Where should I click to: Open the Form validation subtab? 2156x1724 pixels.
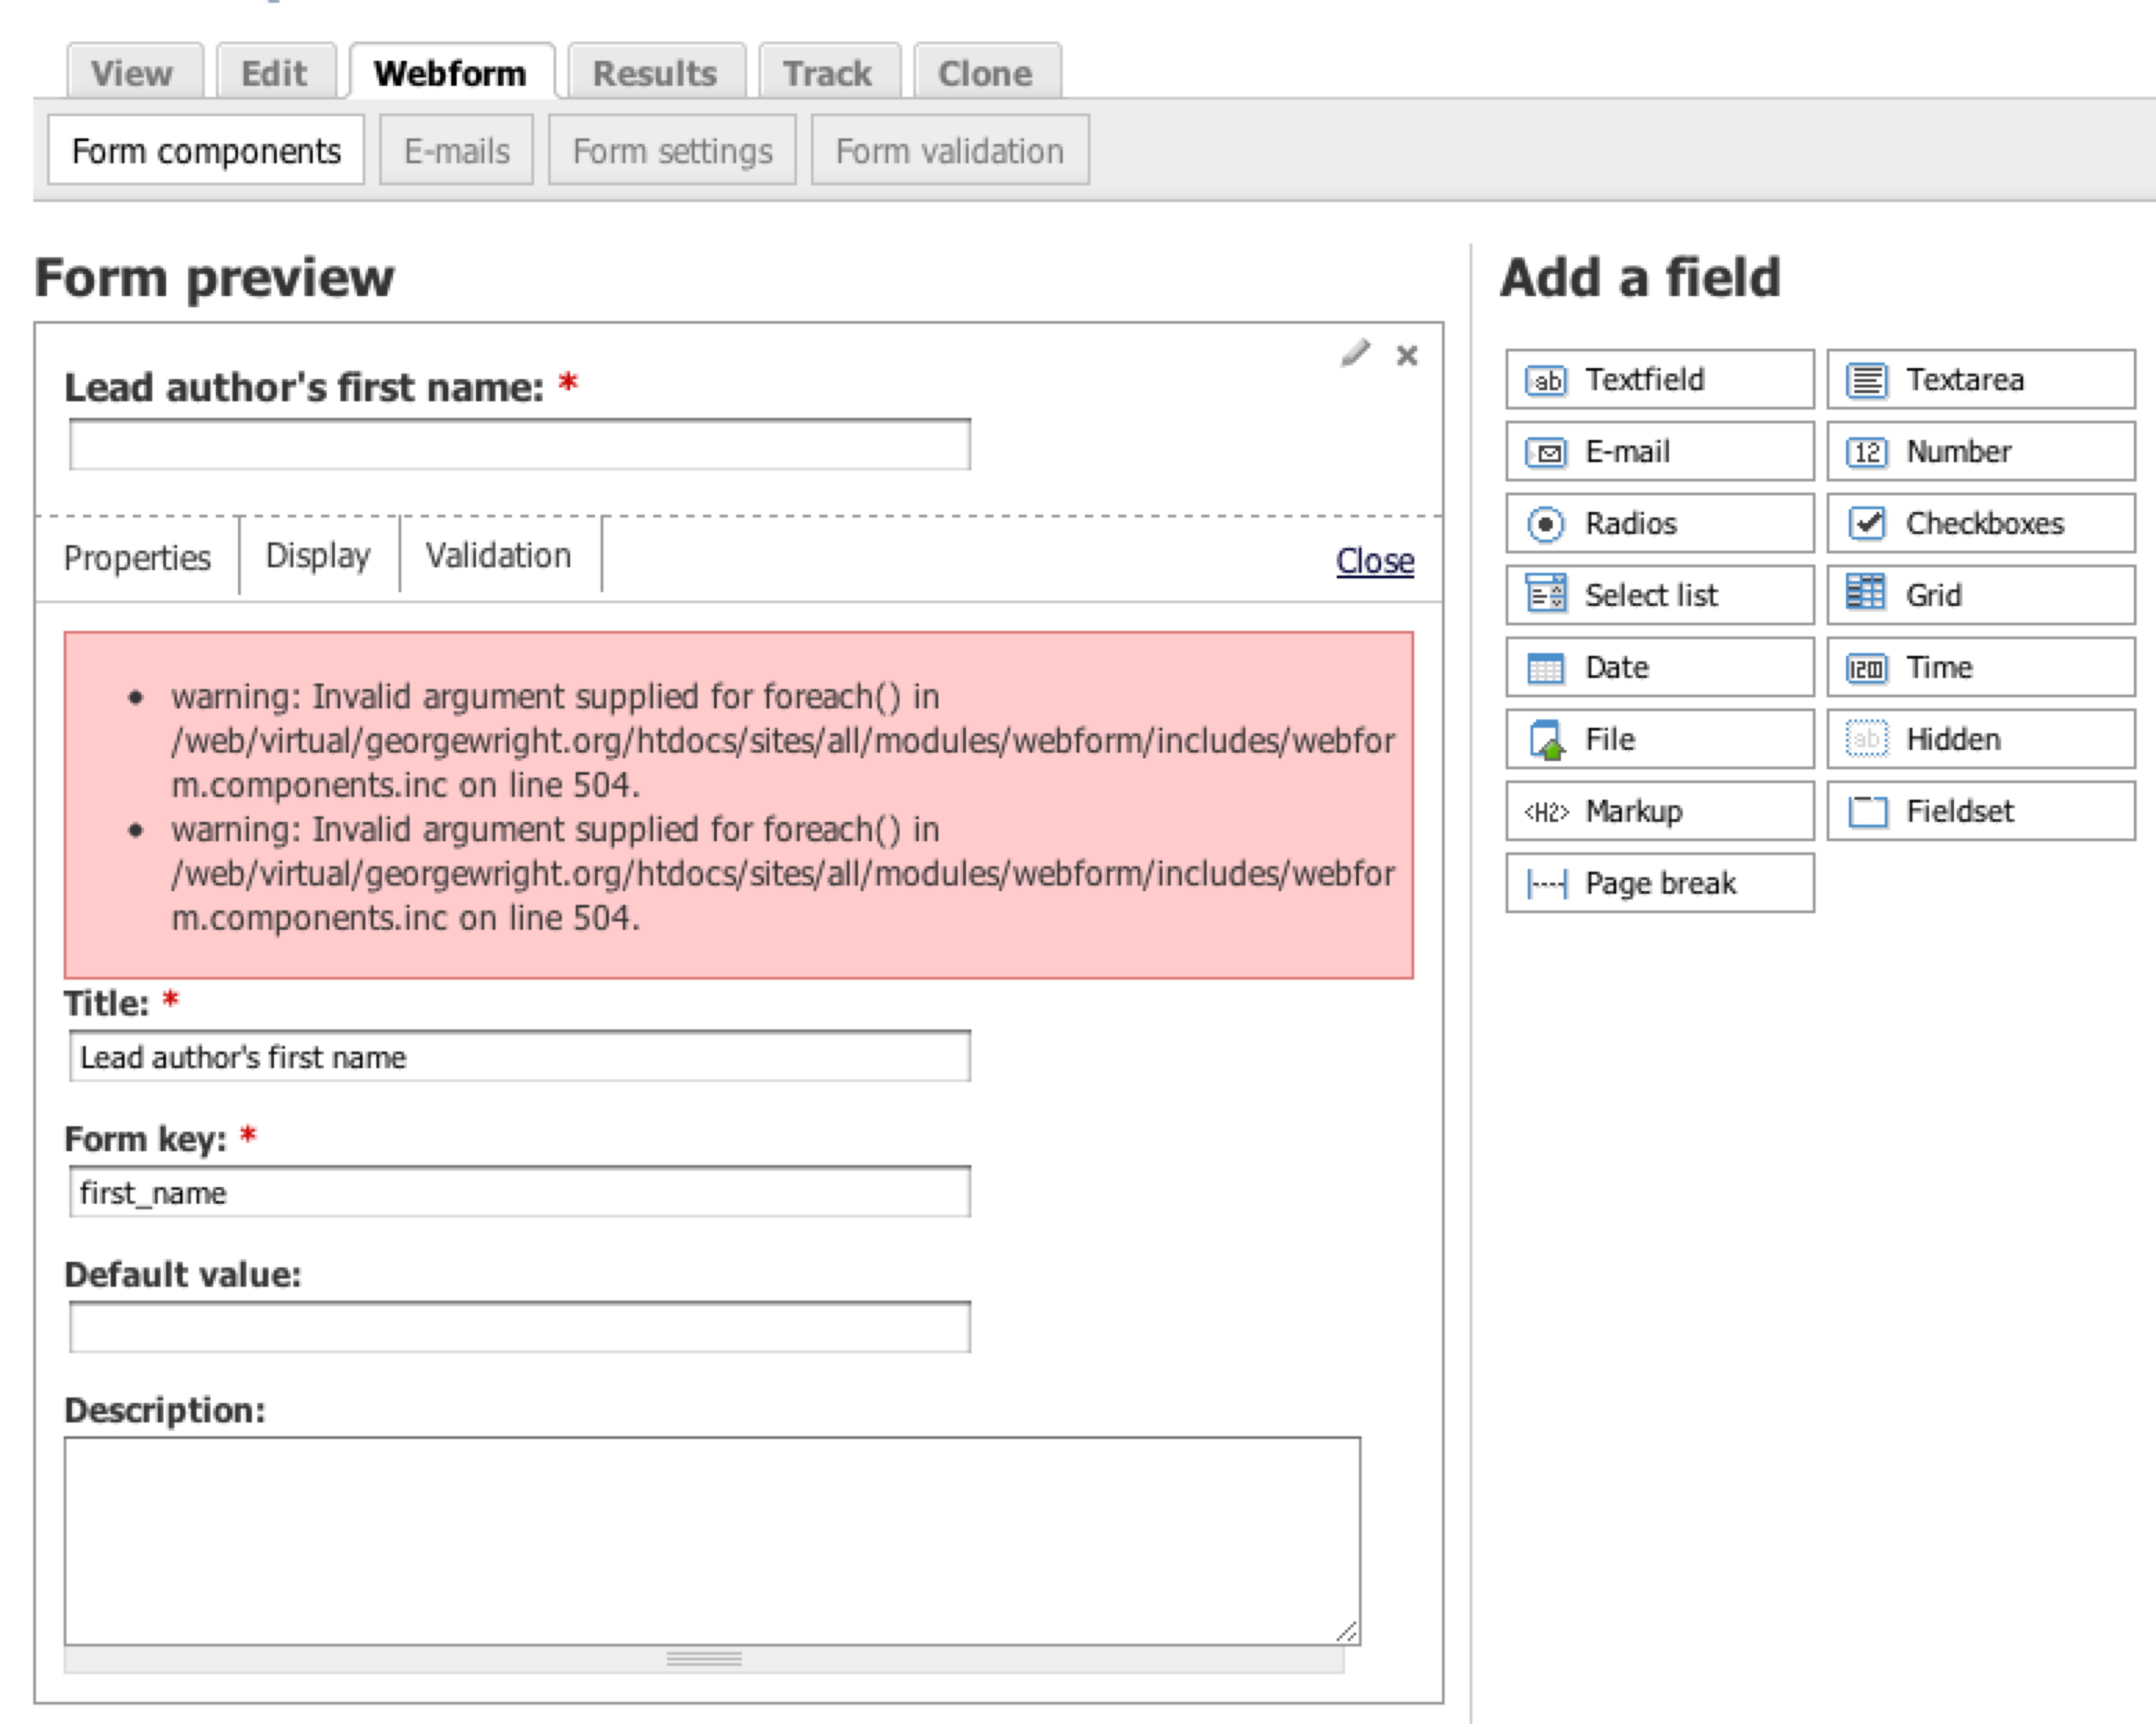(950, 151)
